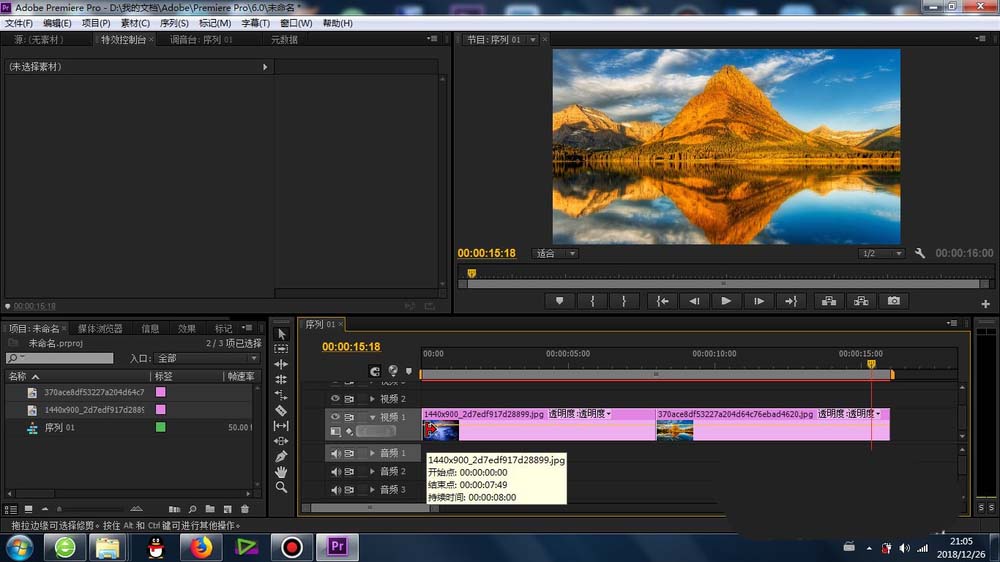This screenshot has height=562, width=1000.
Task: Create a new bin in project panel
Action: point(210,509)
